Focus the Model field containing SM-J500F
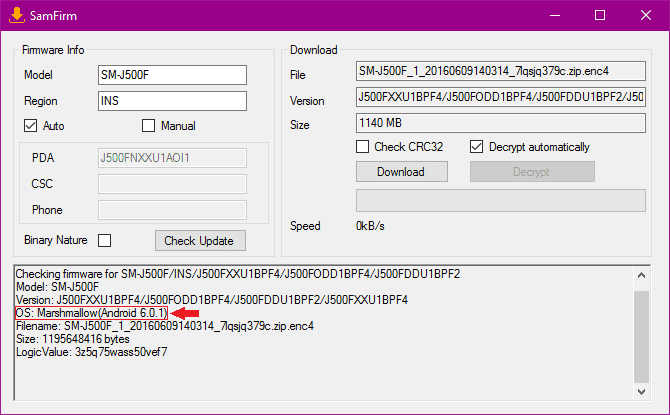 pyautogui.click(x=172, y=75)
